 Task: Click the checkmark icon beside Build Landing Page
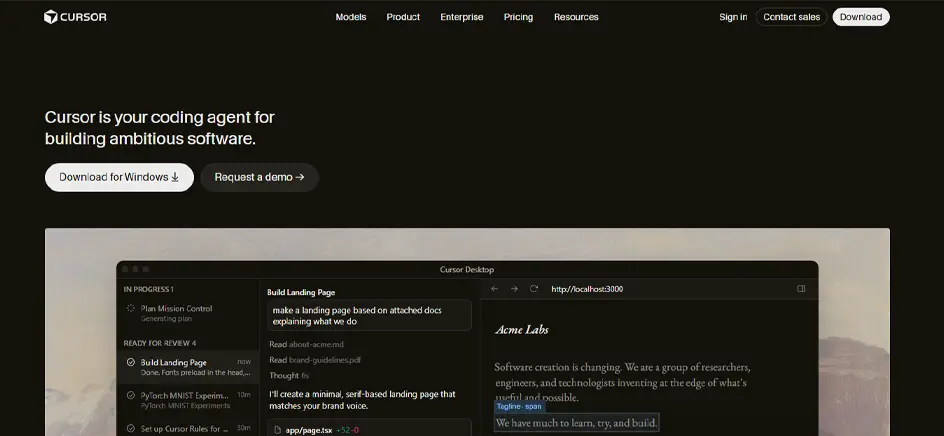(131, 363)
